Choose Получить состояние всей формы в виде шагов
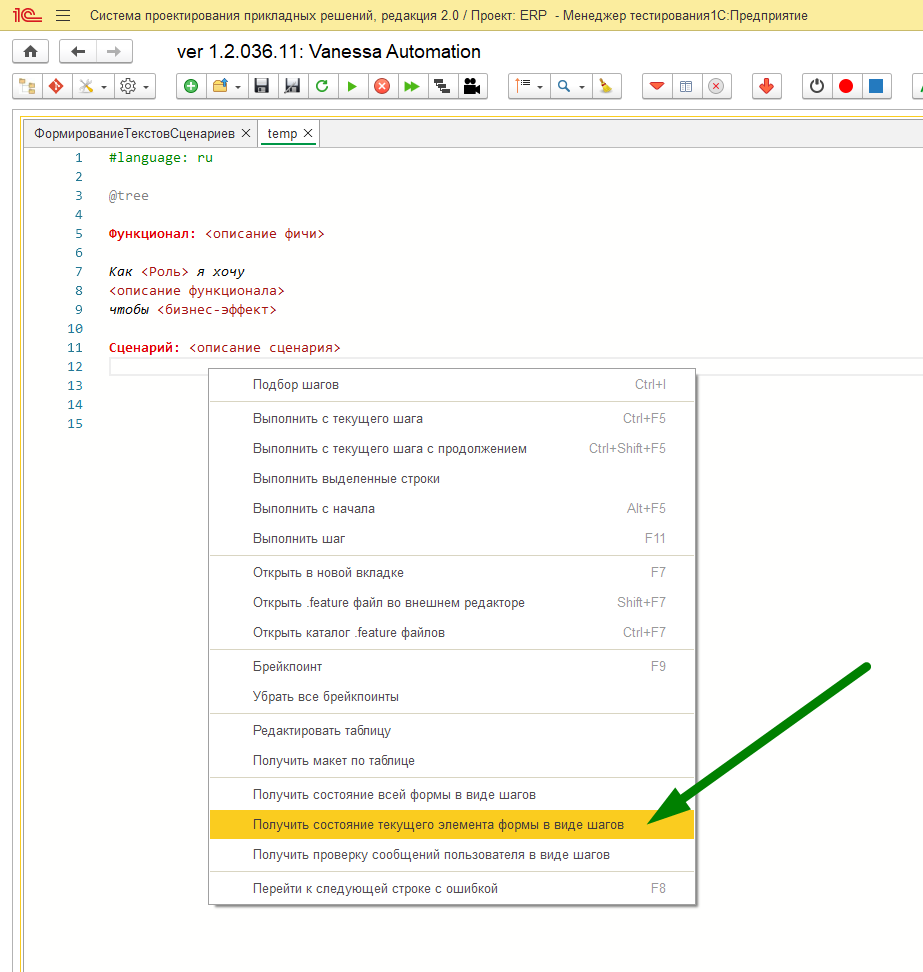The image size is (923, 972). (452, 794)
